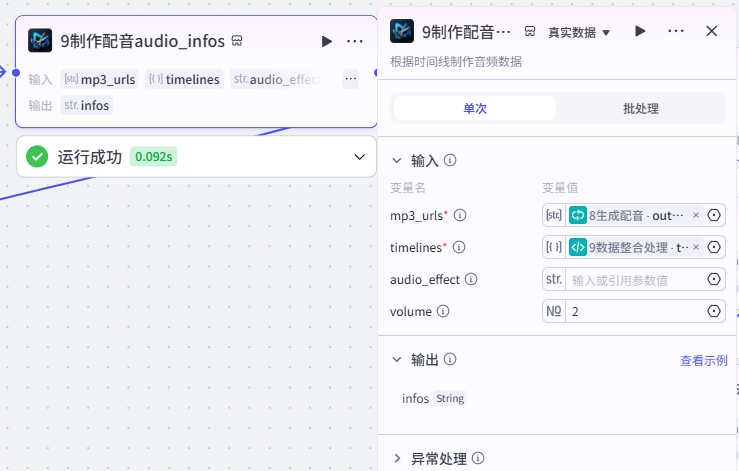Open the 真实数据 dropdown
Screen dimensions: 739x471
[579, 33]
